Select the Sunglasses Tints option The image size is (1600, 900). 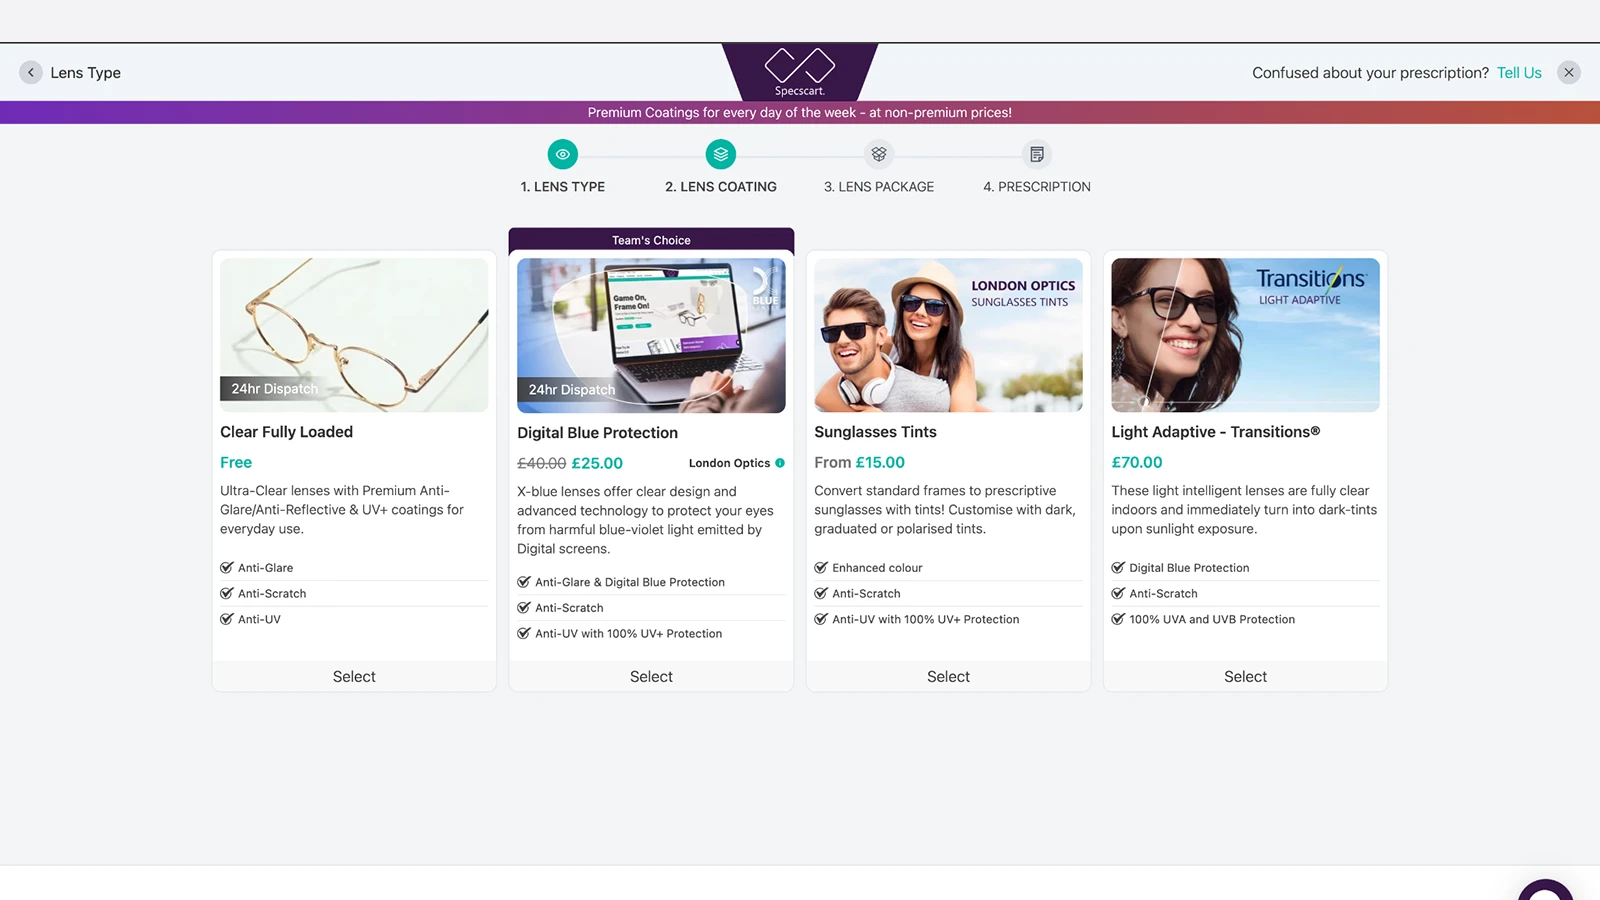(948, 677)
